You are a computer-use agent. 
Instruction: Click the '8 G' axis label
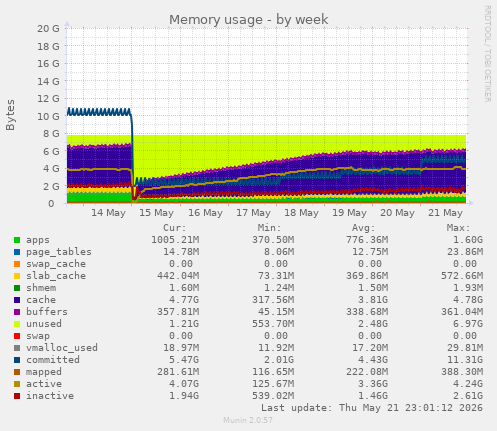point(51,134)
